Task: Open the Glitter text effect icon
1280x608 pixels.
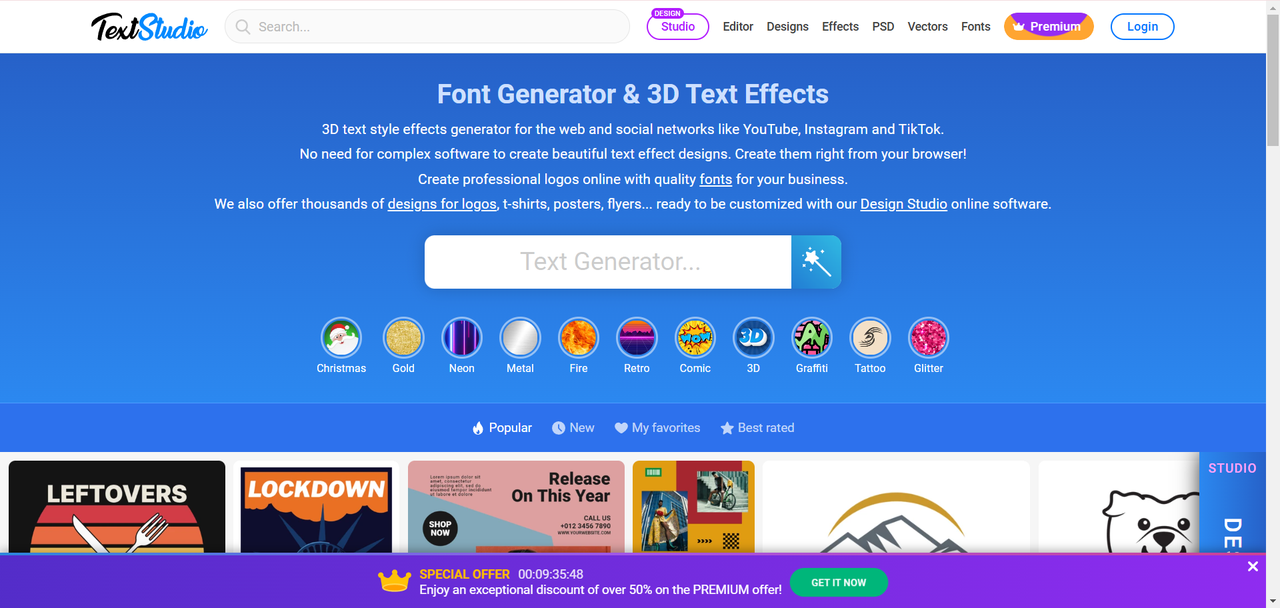Action: (928, 339)
